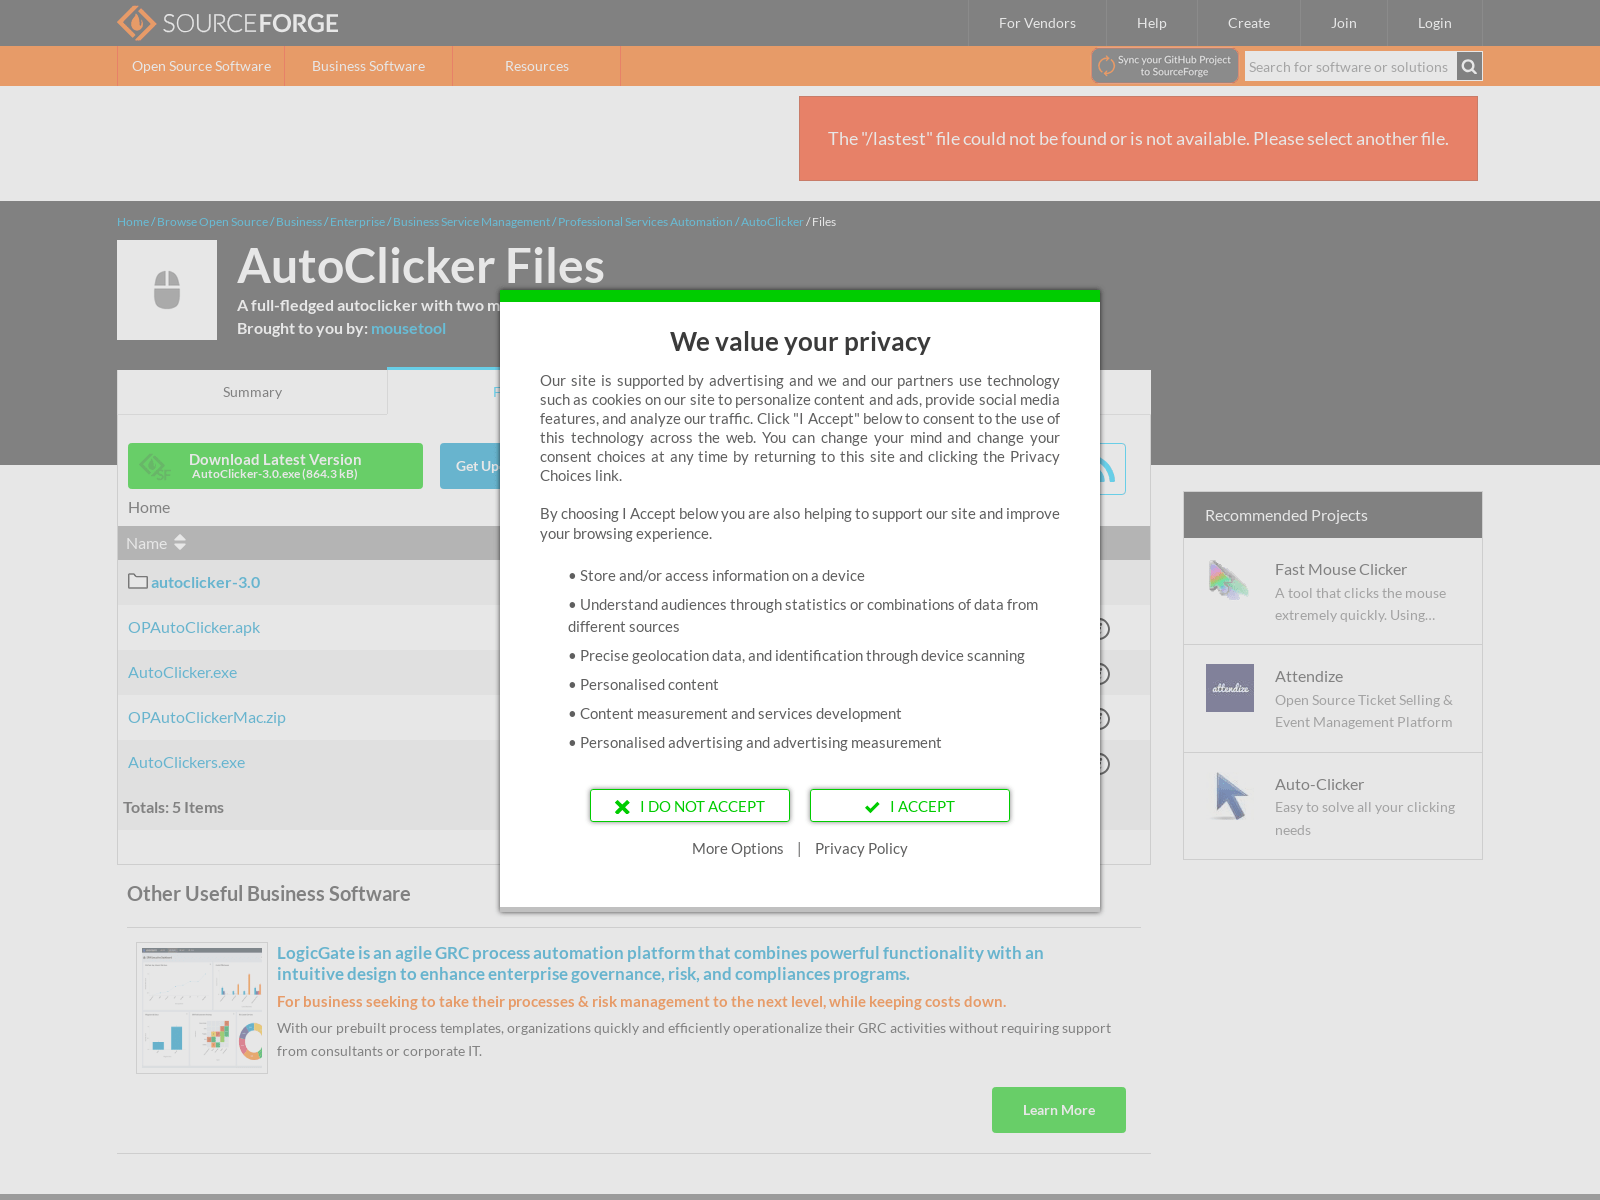The width and height of the screenshot is (1600, 1200).
Task: Open OPAutoClickerMac.zip file
Action: point(207,717)
